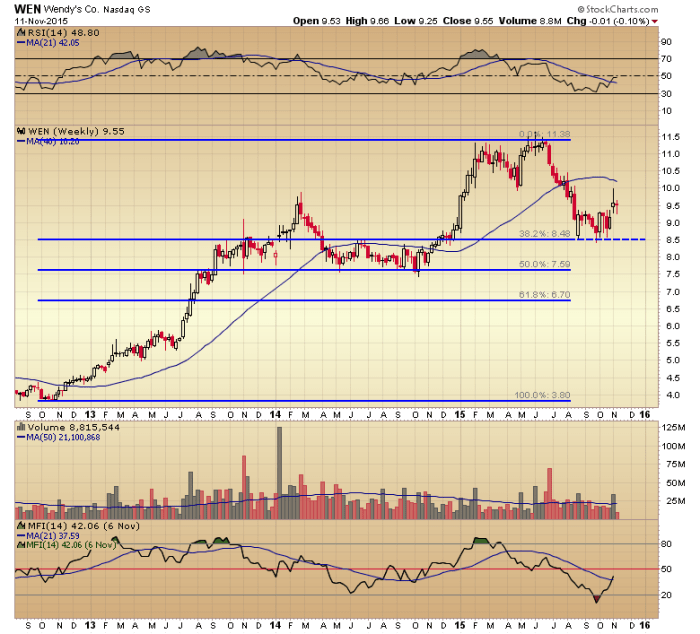
Task: Click the 10 label on RSI axis
Action: [666, 111]
